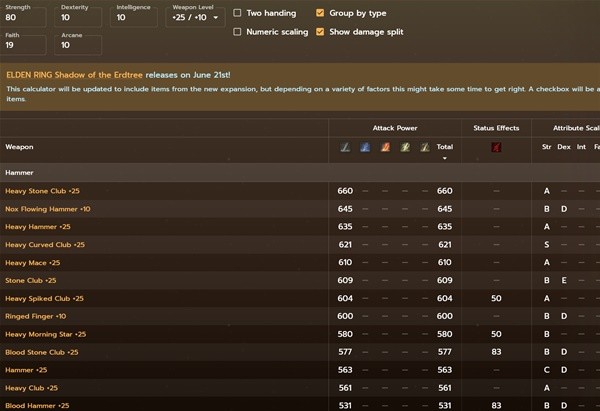The width and height of the screenshot is (600, 411).
Task: Sort by magic attack power icon
Action: [x=365, y=147]
